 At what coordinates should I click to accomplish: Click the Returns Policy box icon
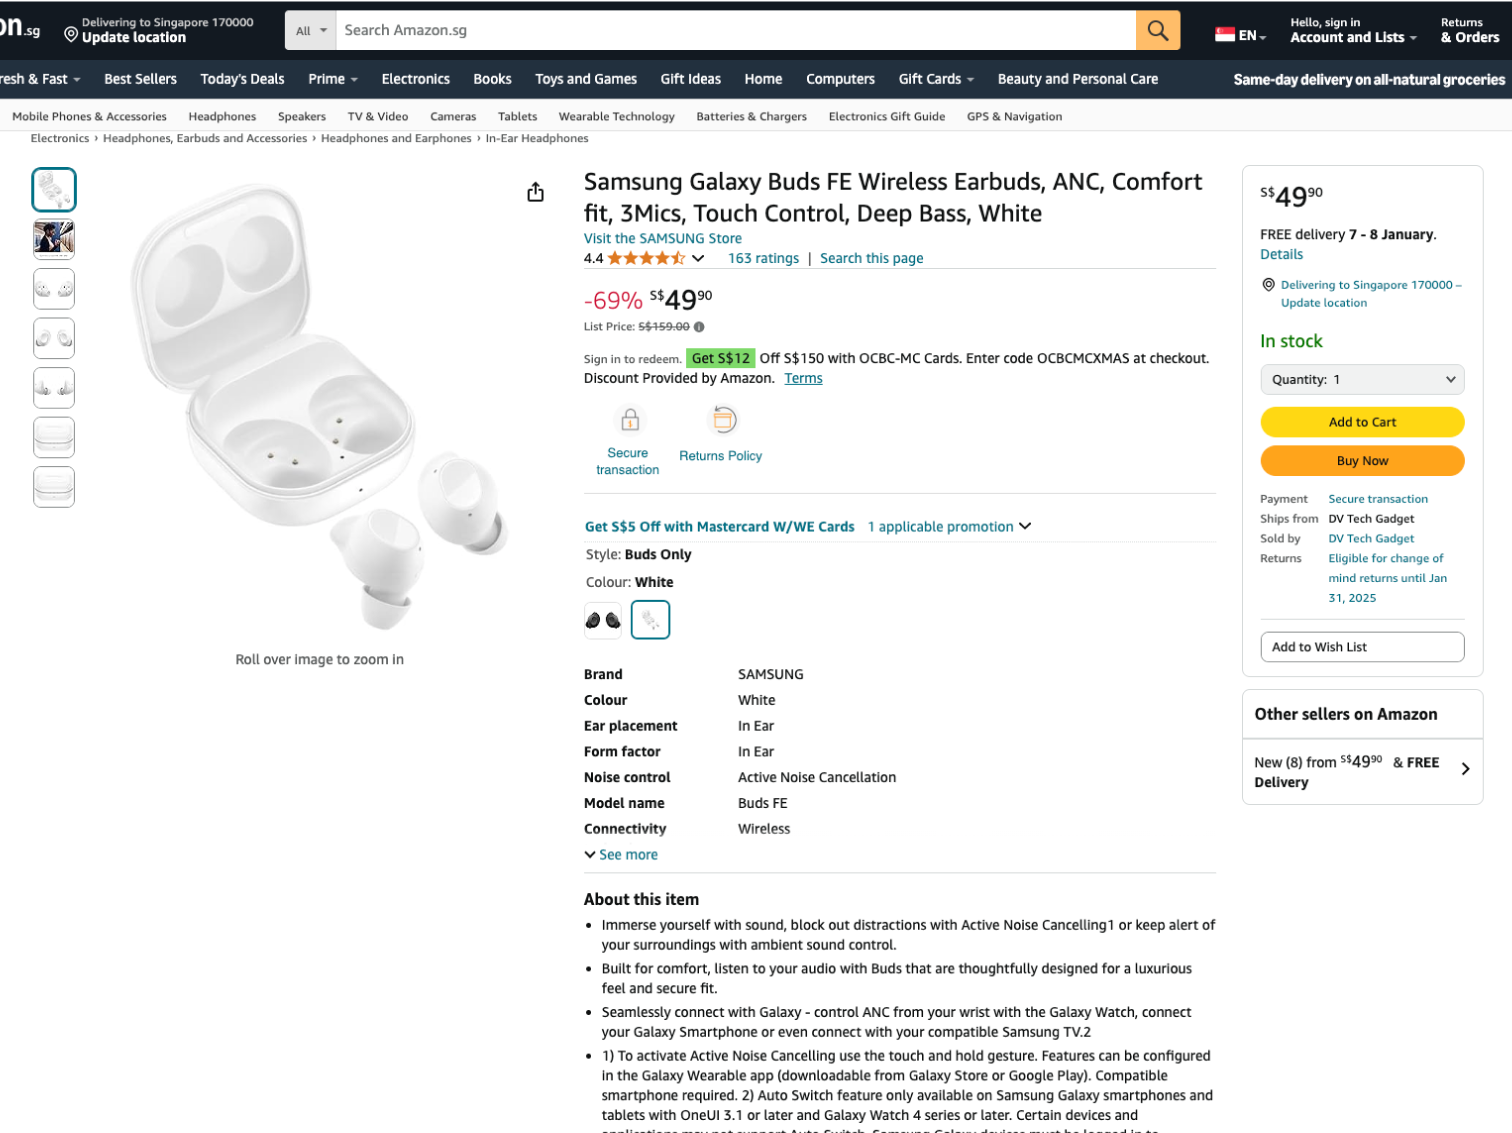pos(723,420)
